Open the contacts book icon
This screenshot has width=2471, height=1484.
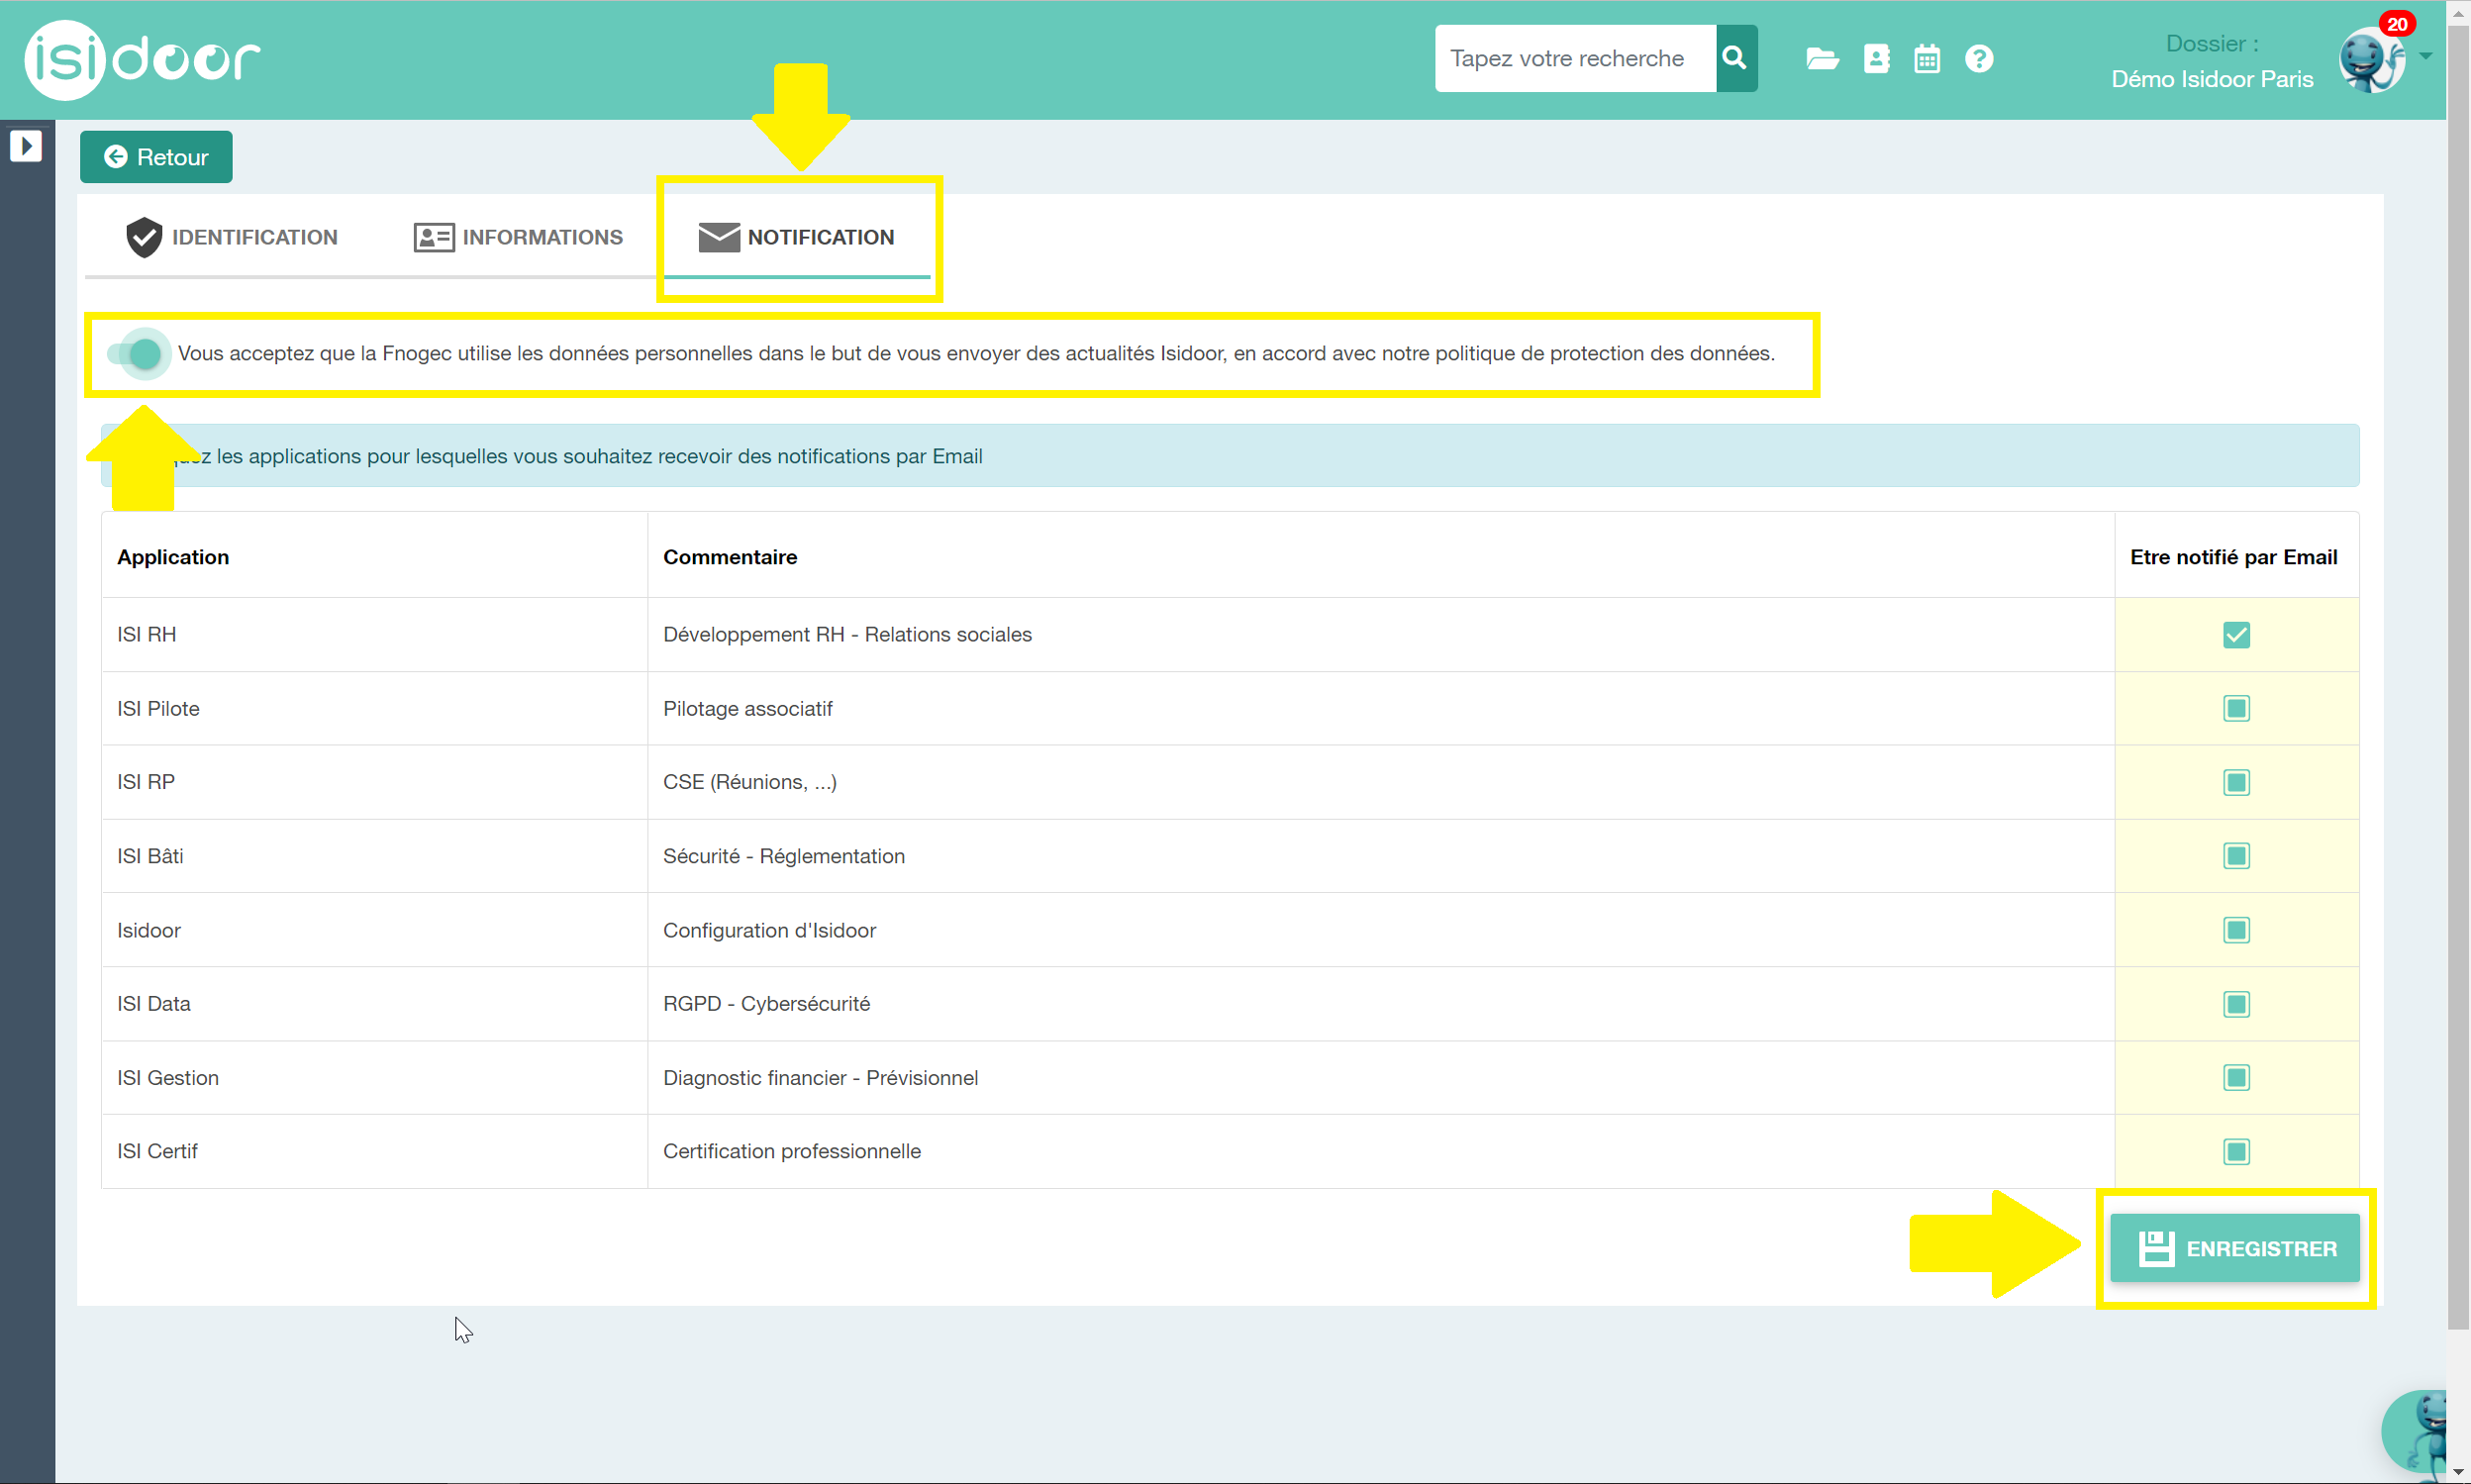coord(1876,59)
